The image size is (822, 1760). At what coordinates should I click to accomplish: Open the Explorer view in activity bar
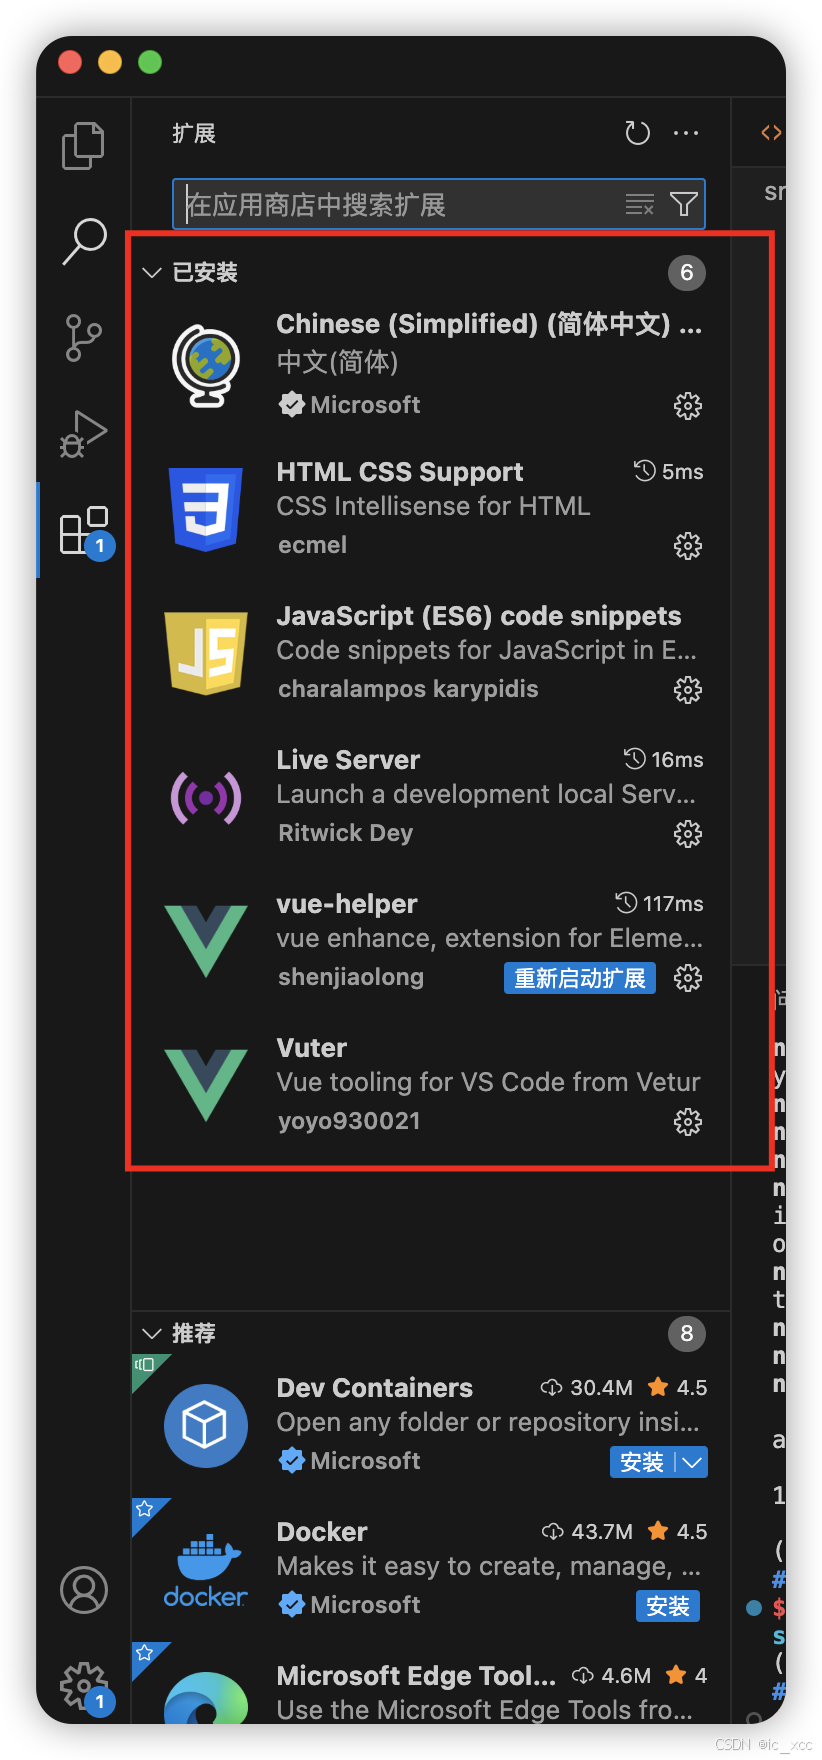(83, 146)
